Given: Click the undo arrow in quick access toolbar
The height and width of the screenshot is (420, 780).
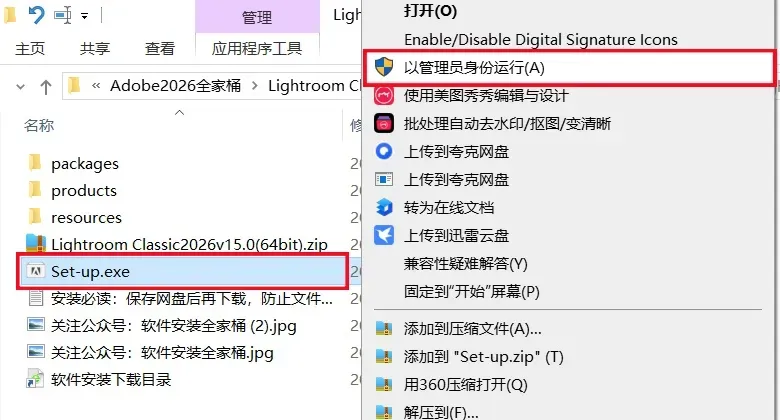Looking at the screenshot, I should tap(36, 15).
